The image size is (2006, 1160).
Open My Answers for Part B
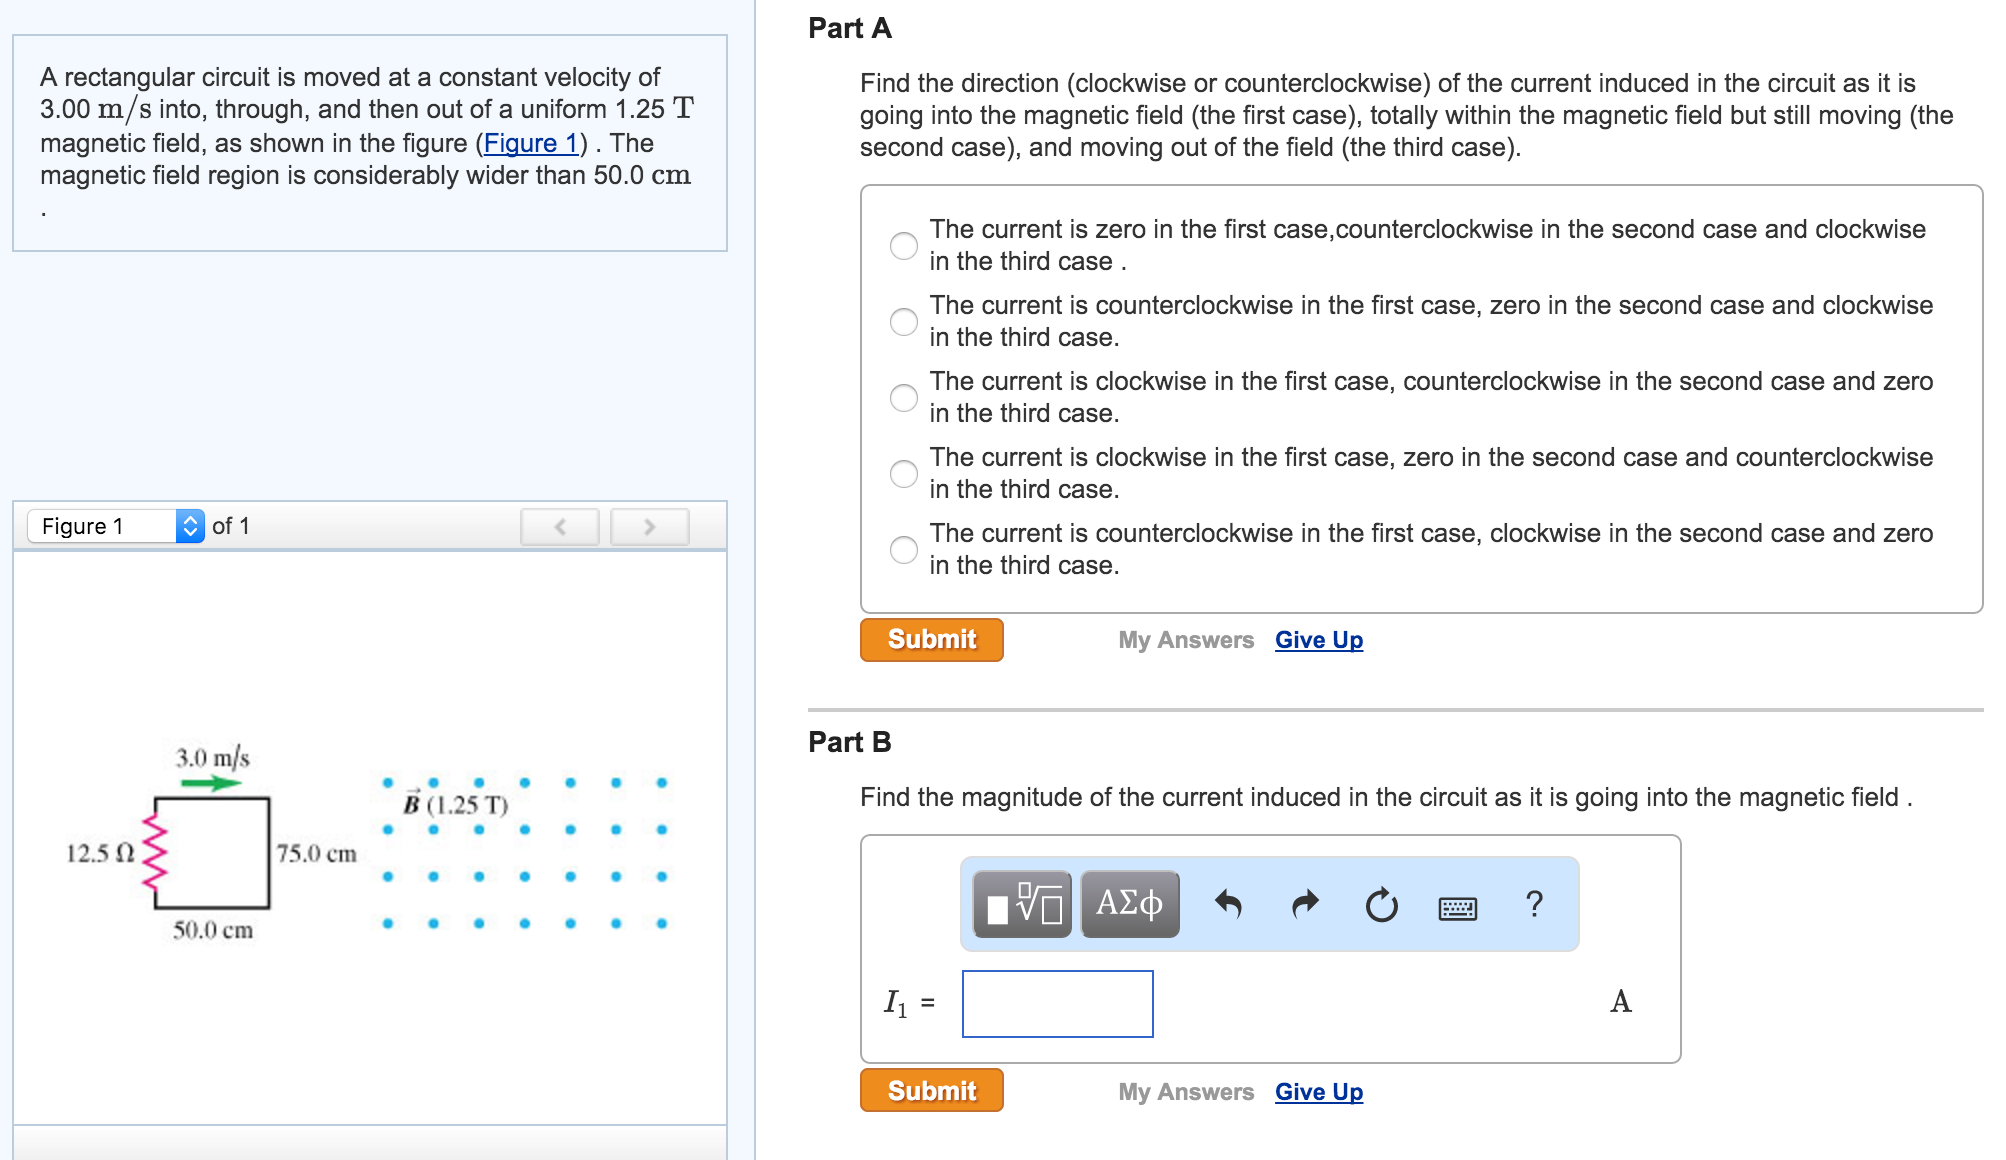(1186, 1092)
